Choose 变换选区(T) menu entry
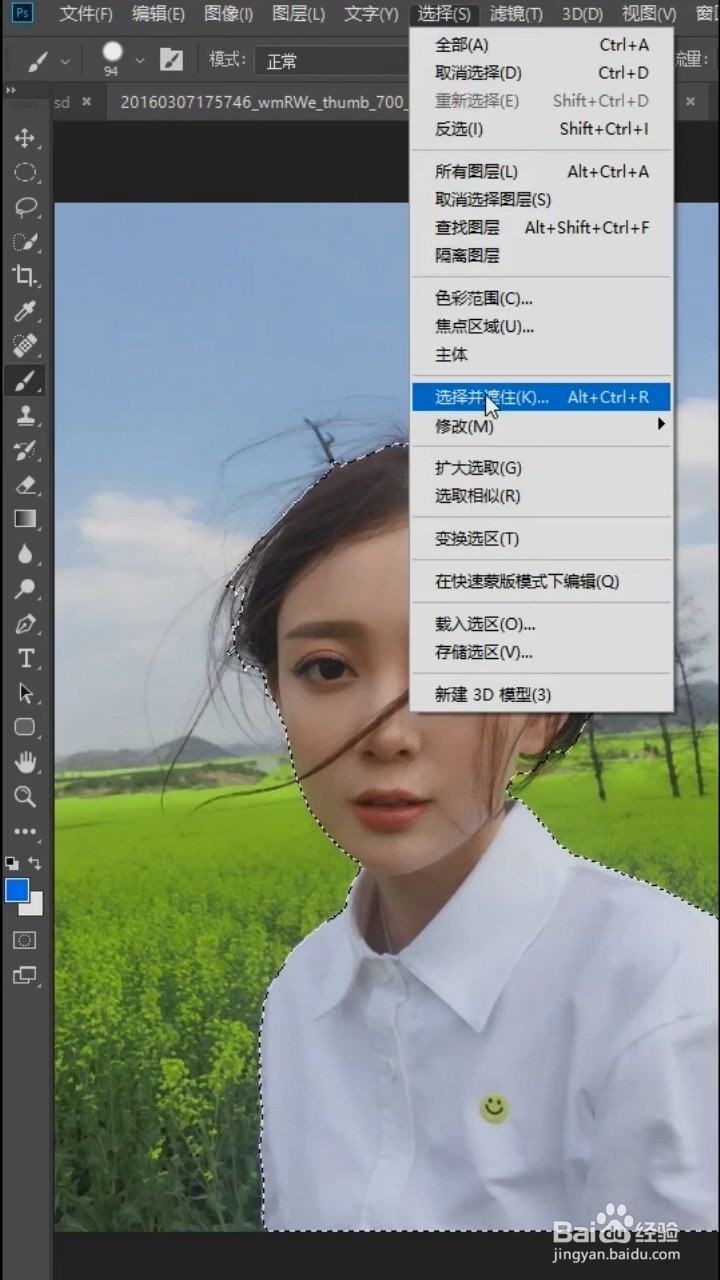720x1280 pixels. (541, 539)
